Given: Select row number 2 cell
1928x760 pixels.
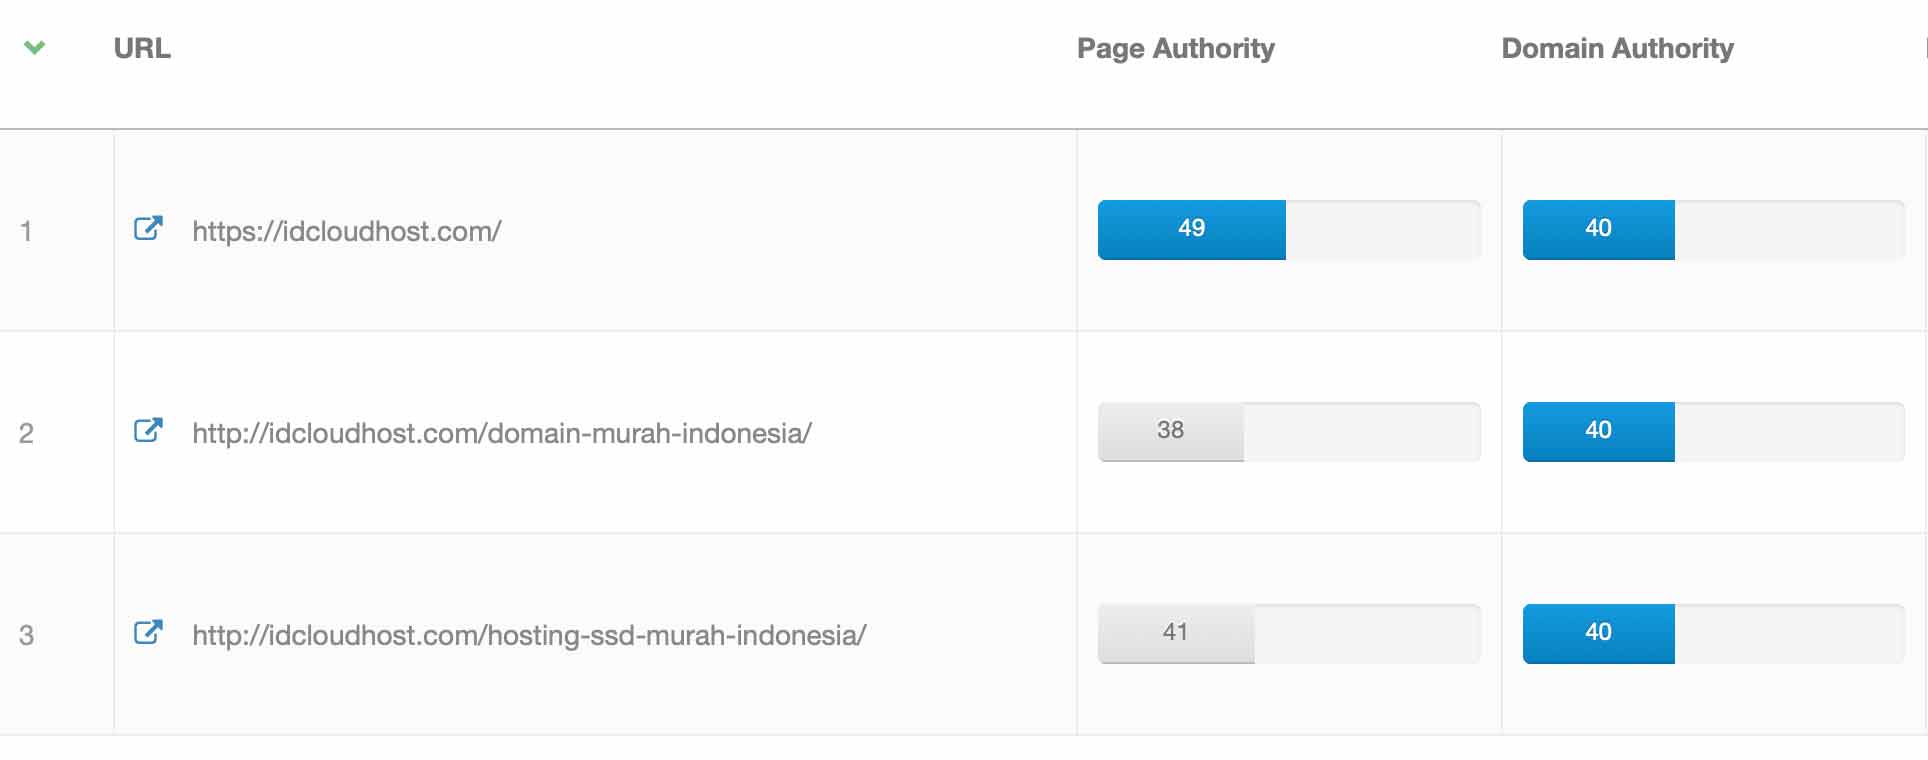Looking at the screenshot, I should pos(26,433).
